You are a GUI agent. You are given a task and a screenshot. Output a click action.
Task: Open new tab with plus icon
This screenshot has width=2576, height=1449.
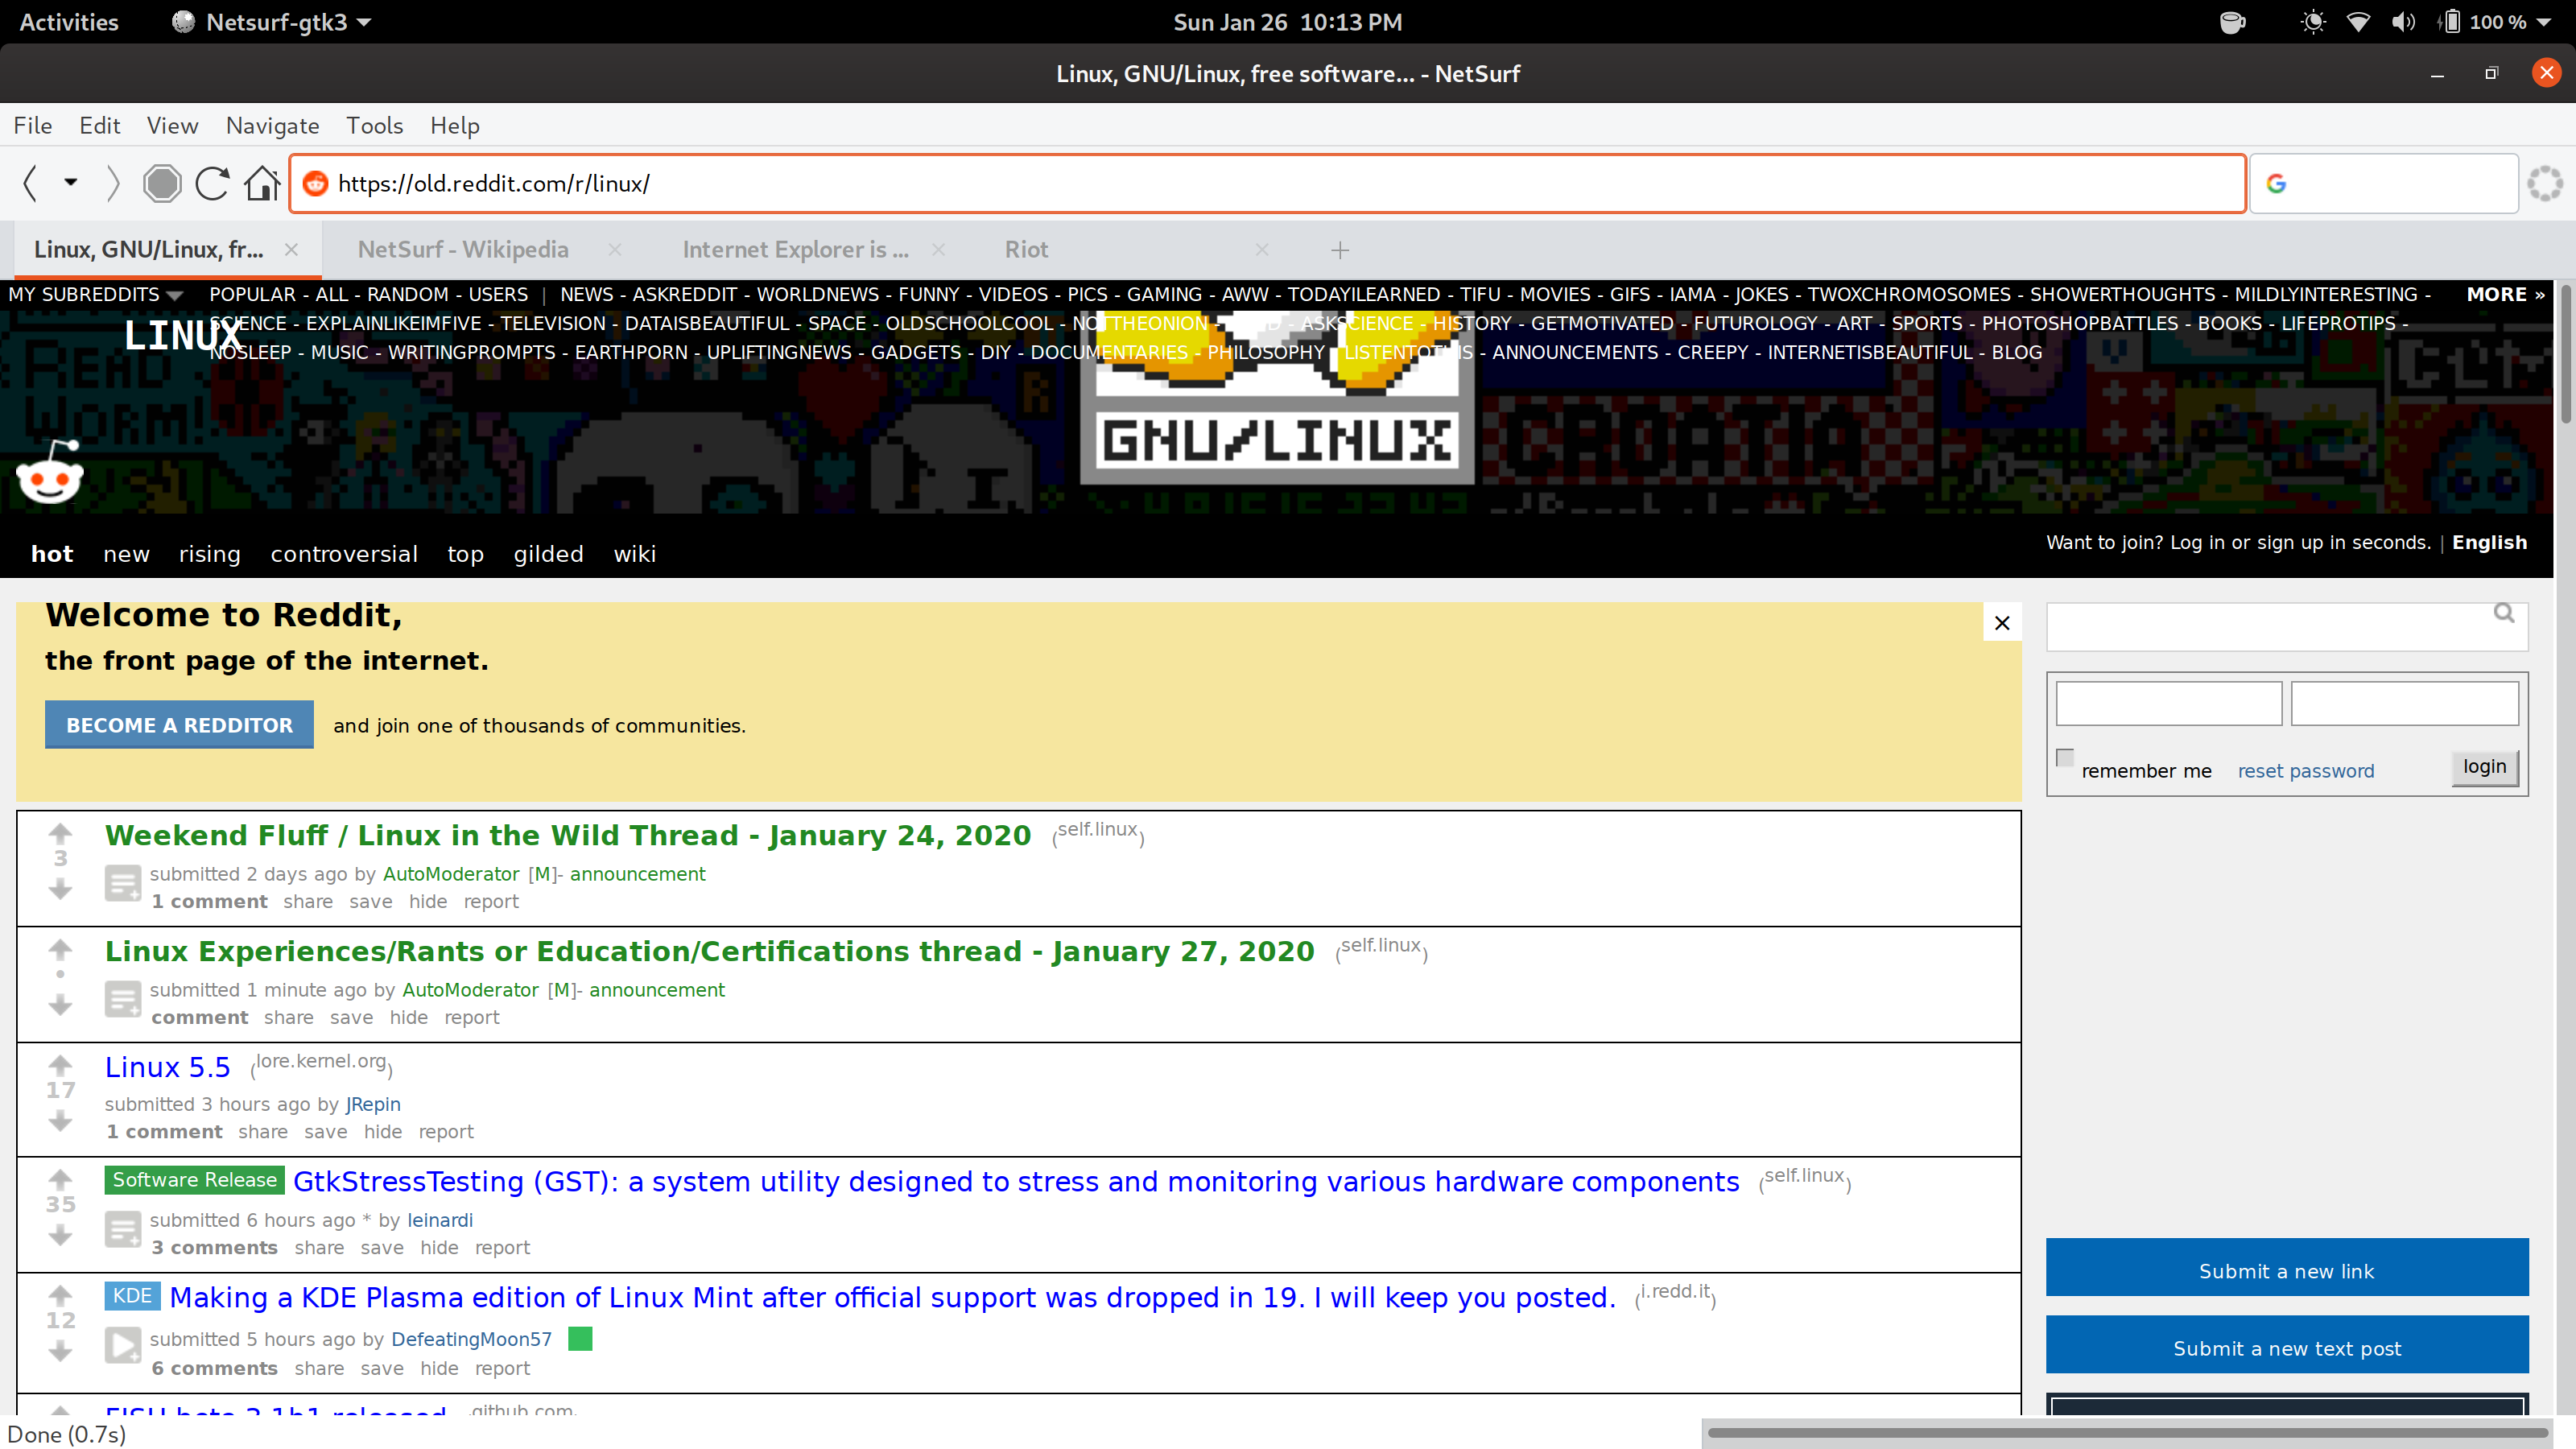[1340, 250]
